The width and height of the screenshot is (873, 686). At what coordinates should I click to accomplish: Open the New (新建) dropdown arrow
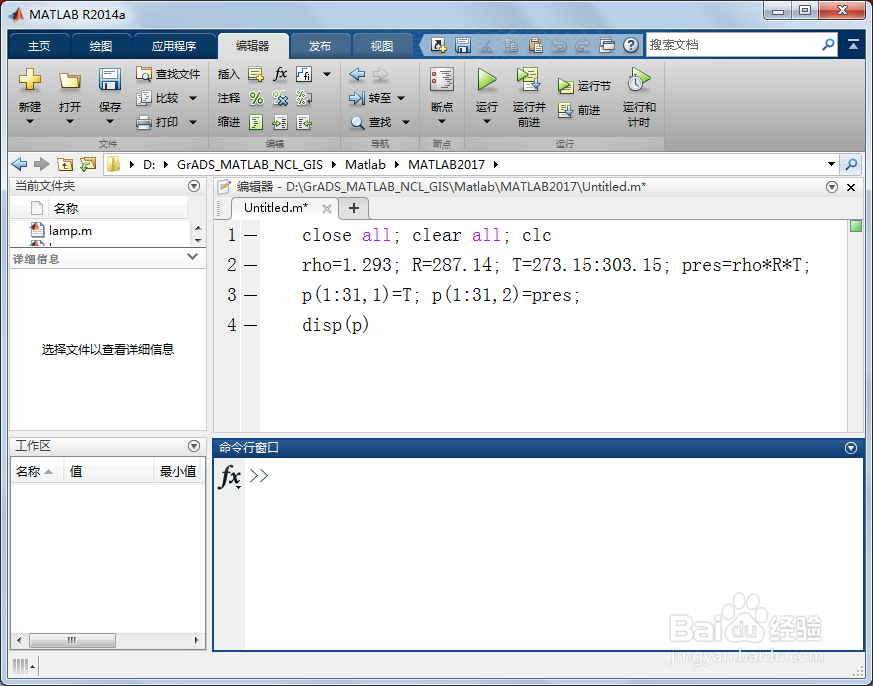pos(30,121)
